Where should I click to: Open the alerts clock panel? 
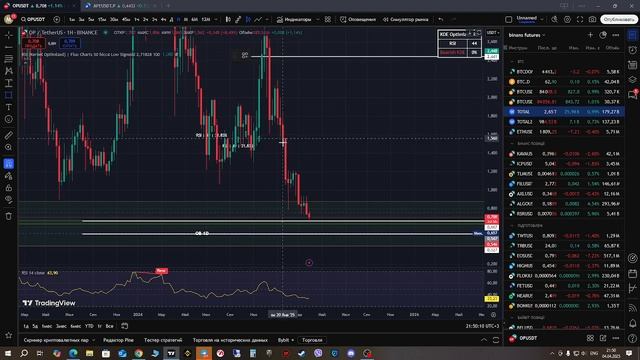tap(632, 50)
